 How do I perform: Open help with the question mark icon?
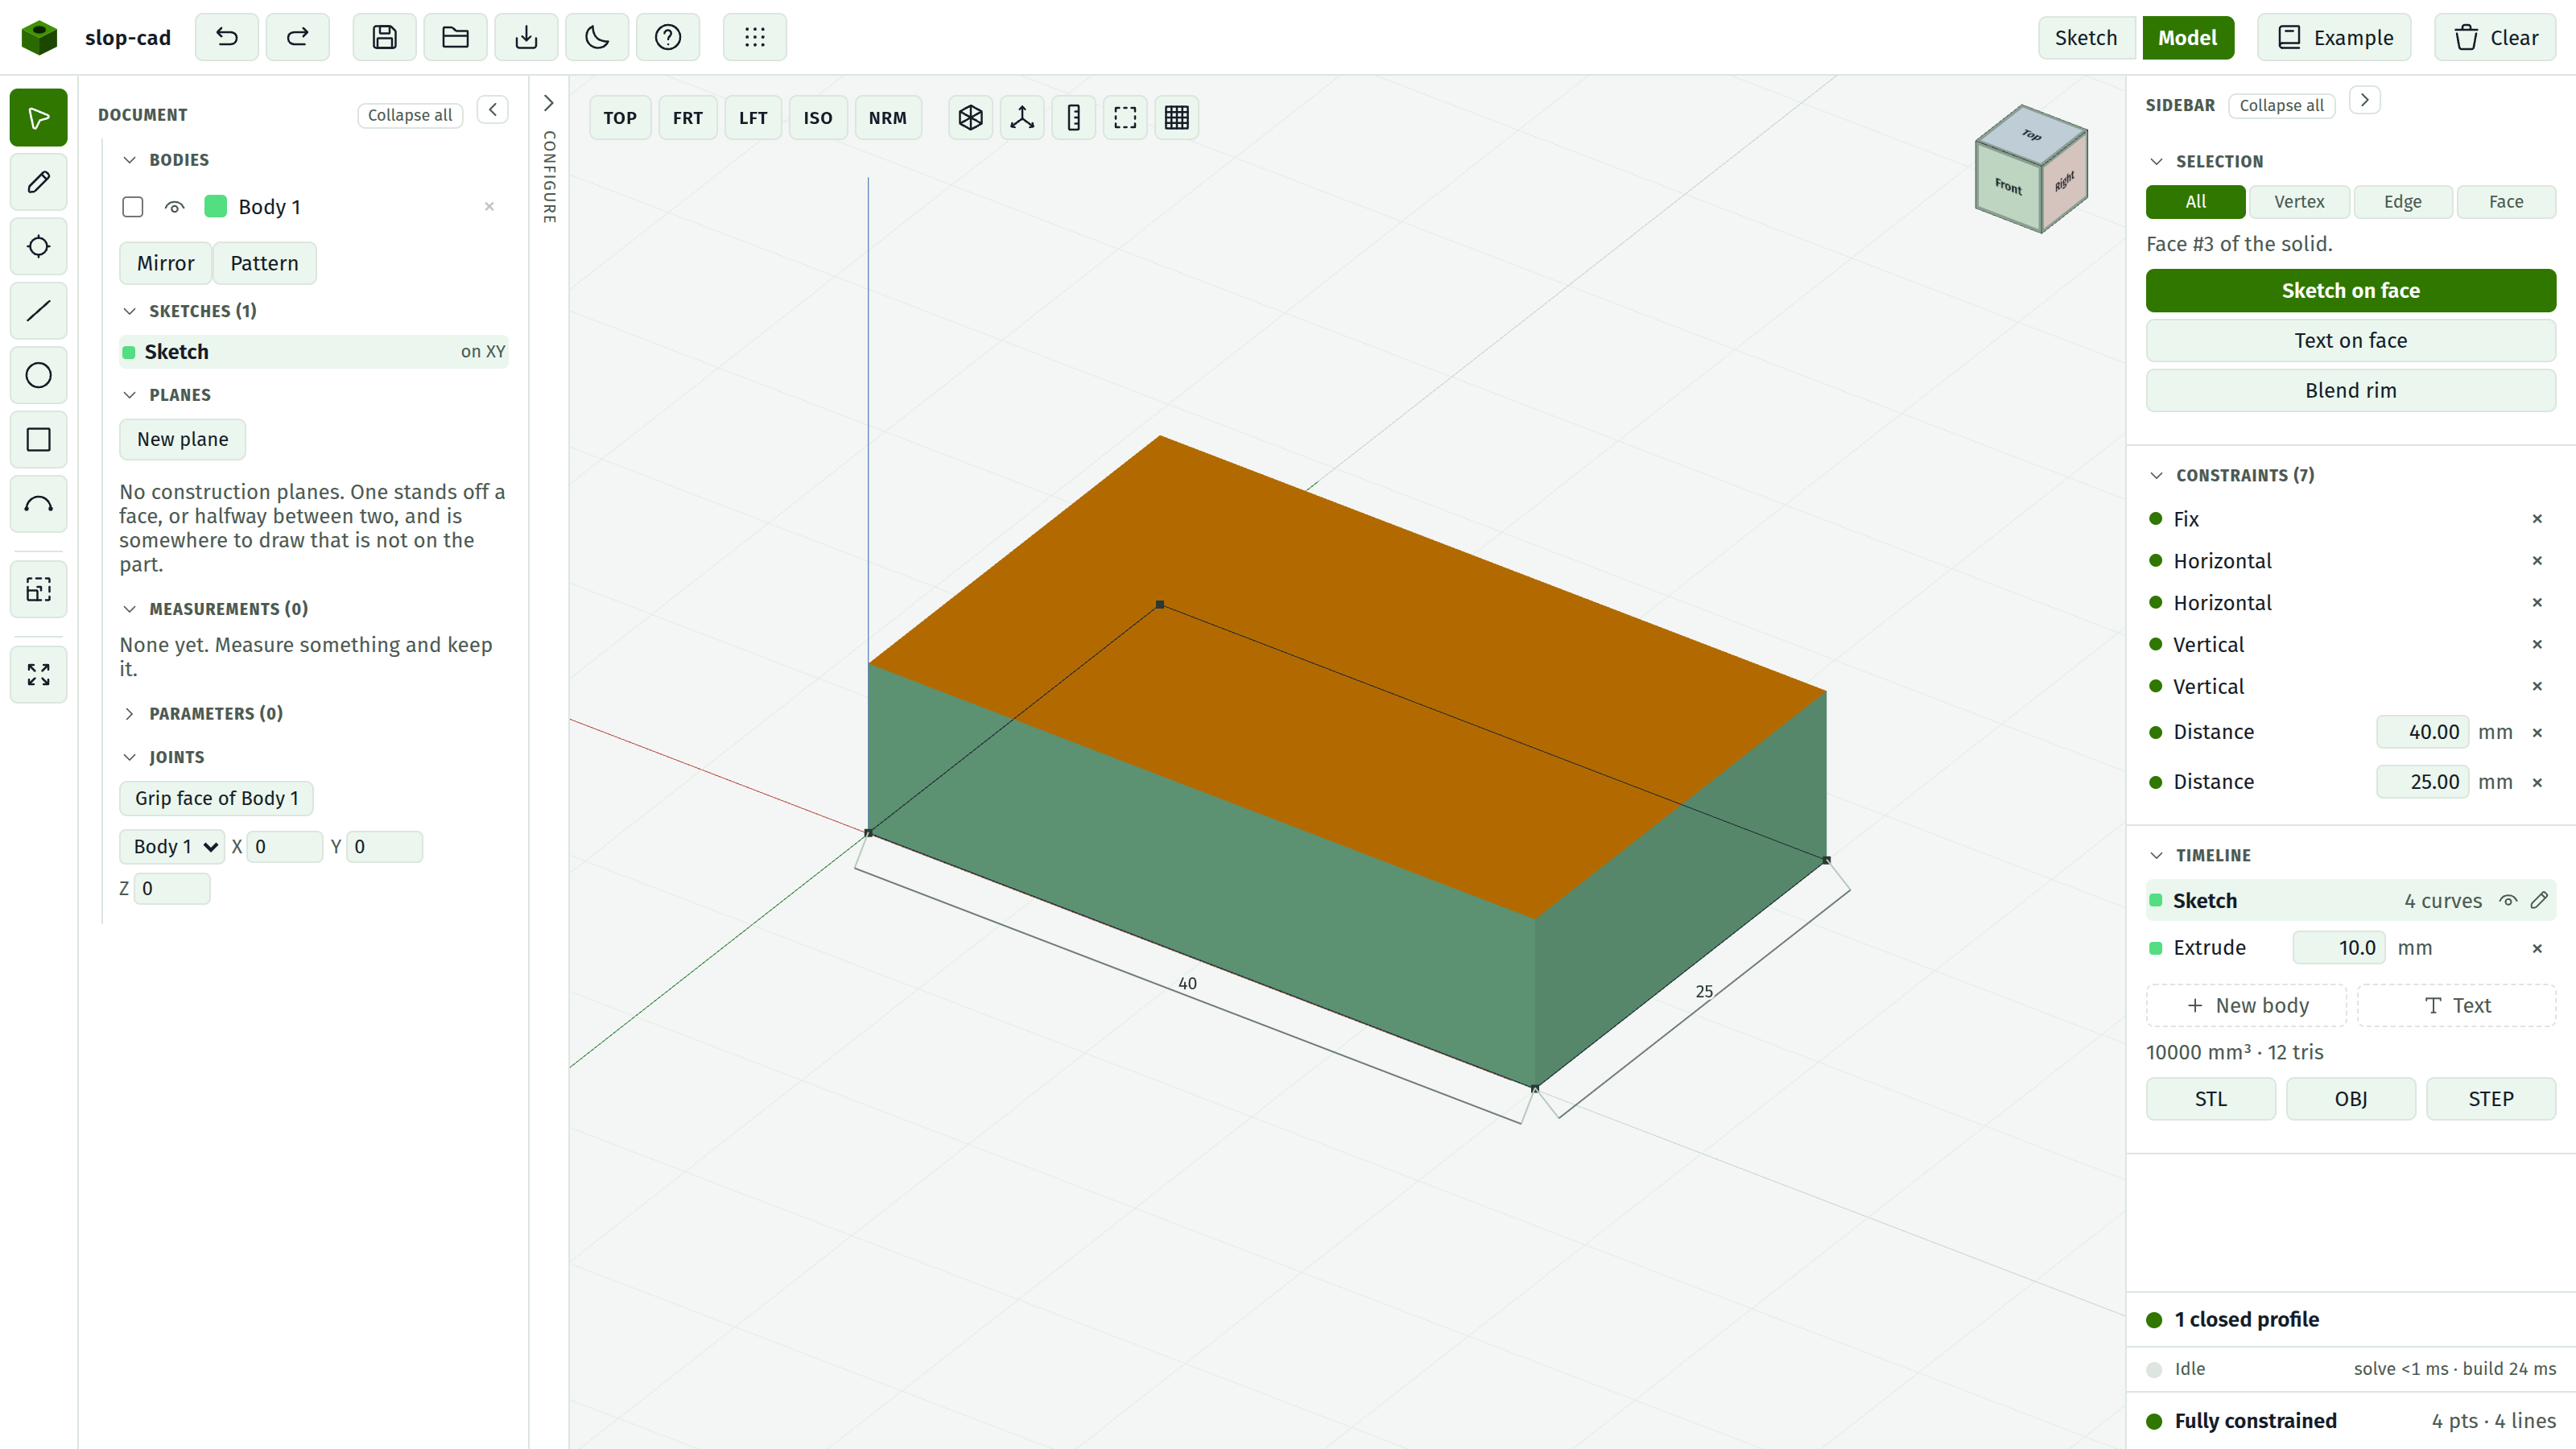pyautogui.click(x=668, y=37)
